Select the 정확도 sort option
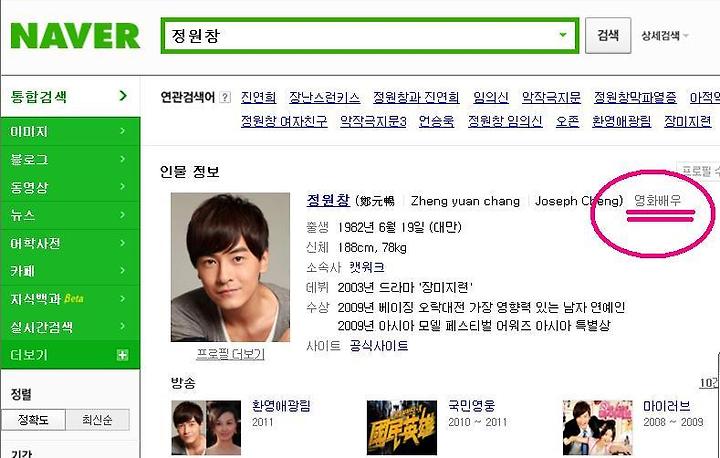720x458 pixels. point(34,419)
